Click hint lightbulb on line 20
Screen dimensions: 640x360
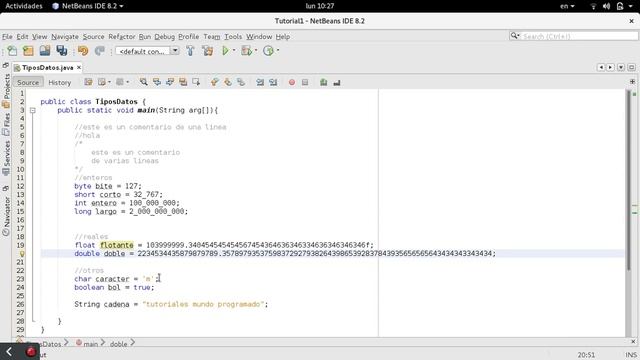click(22, 254)
